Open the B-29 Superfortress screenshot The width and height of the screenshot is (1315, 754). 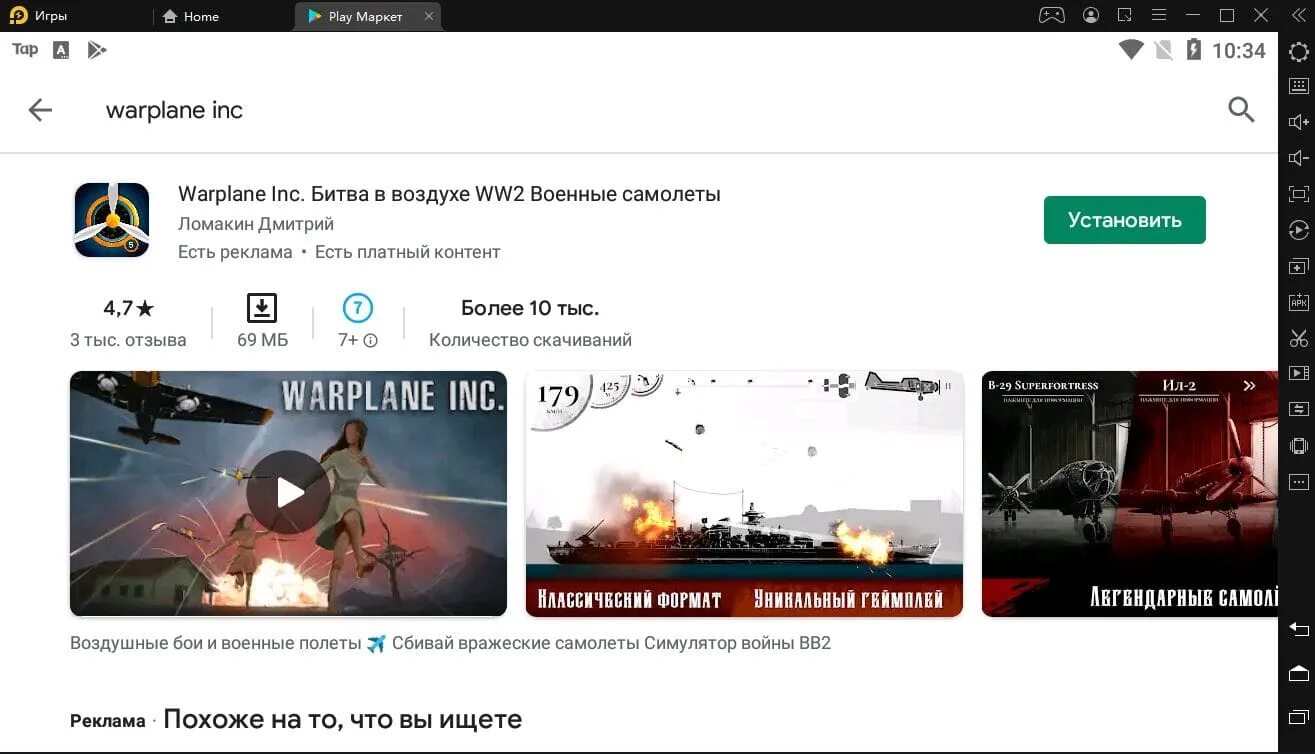1129,493
